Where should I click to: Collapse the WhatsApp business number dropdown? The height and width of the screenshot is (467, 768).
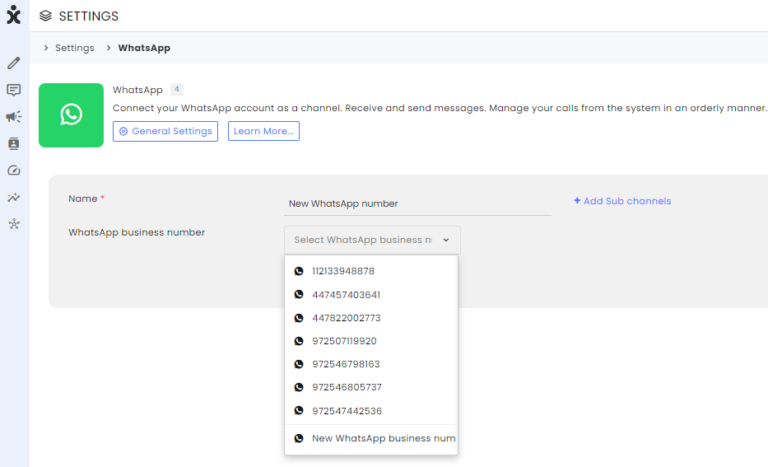coord(372,240)
